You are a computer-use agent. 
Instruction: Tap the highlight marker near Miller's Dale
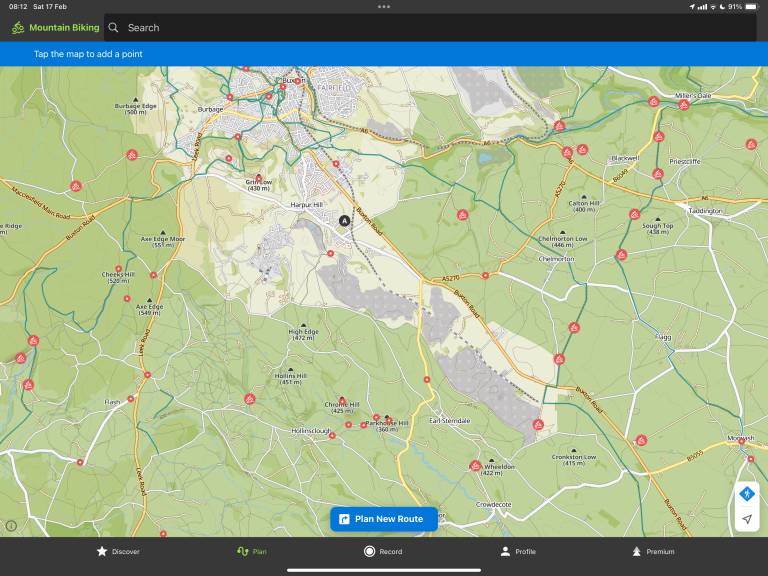pyautogui.click(x=684, y=104)
